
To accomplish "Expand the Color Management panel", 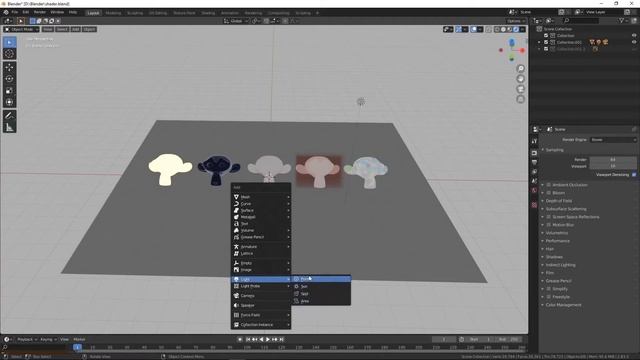I will pos(563,305).
